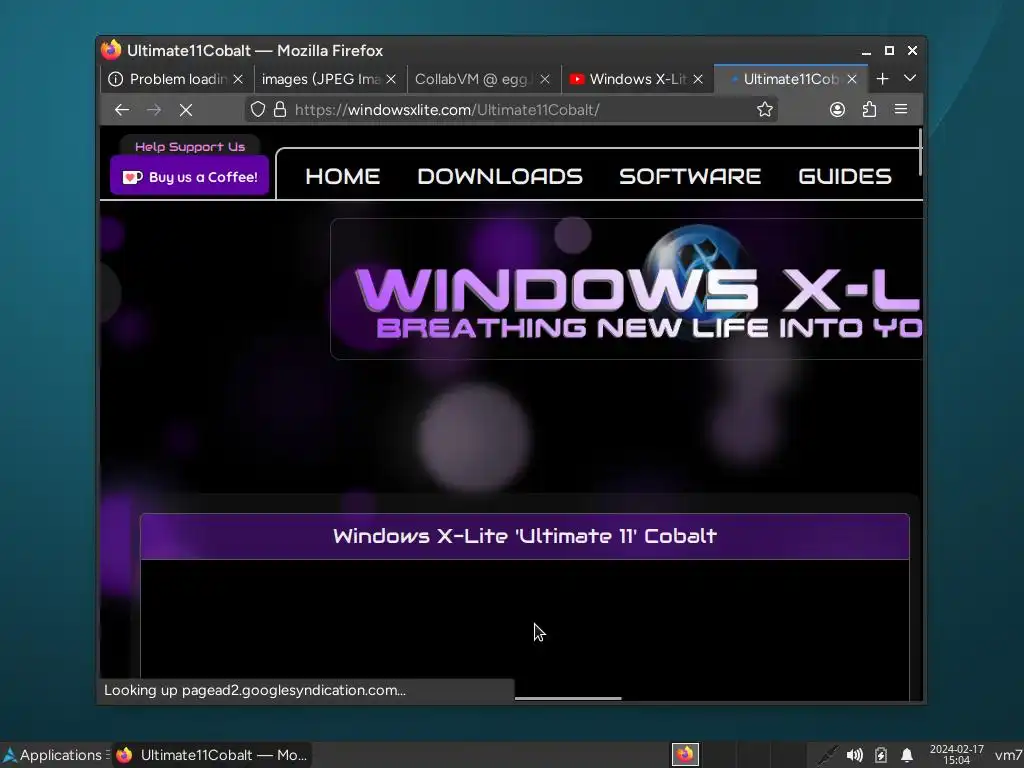Click the Firefox icon in the system tray

click(x=685, y=755)
